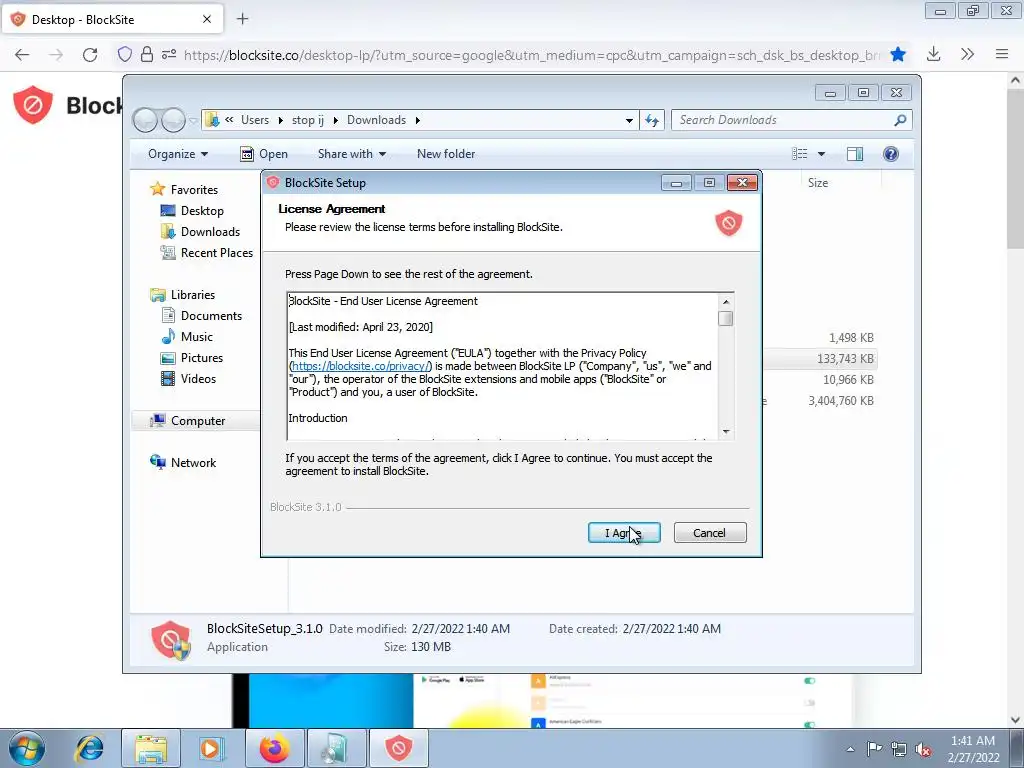Screen dimensions: 1024x768
Task: Click the Change your view icon
Action: [799, 154]
